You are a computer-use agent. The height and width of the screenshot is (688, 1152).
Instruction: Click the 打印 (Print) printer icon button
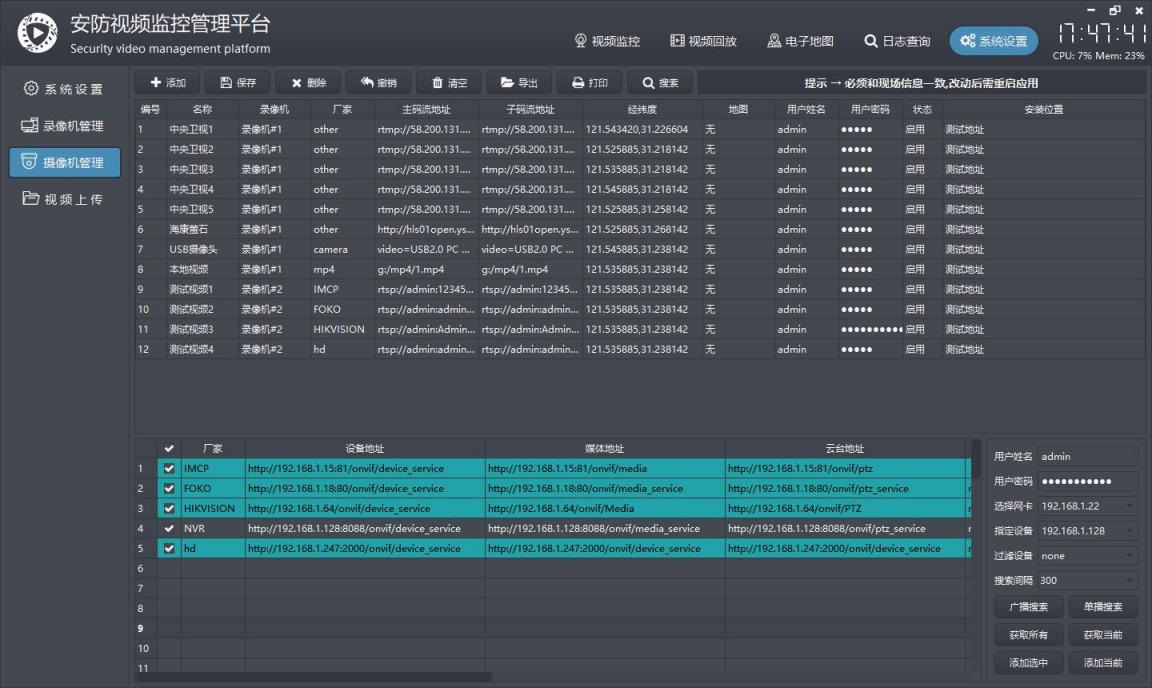click(590, 83)
